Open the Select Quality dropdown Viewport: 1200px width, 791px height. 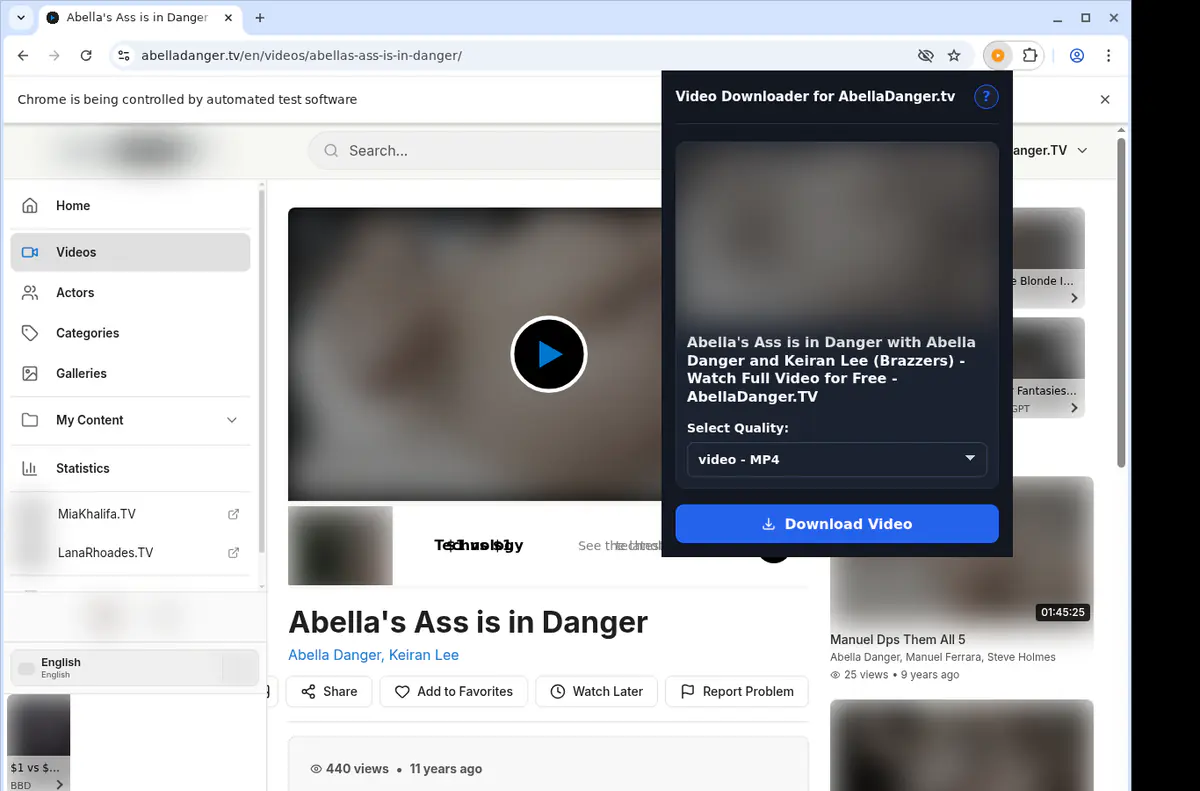pos(837,459)
